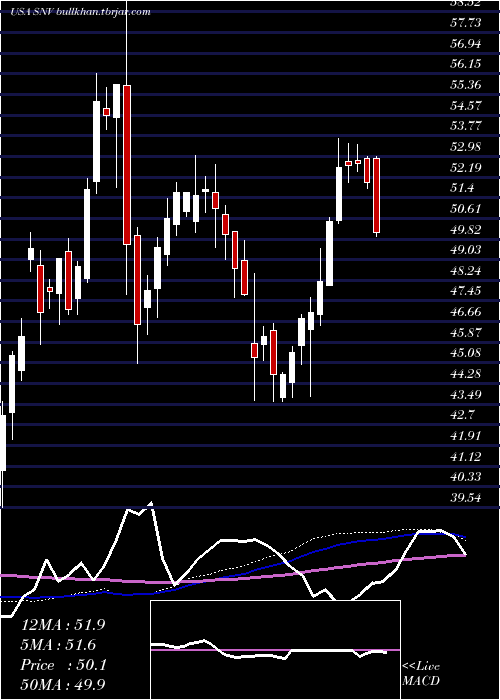The image size is (500, 700).
Task: Click the 41.12 price axis label
Action: click(x=465, y=457)
